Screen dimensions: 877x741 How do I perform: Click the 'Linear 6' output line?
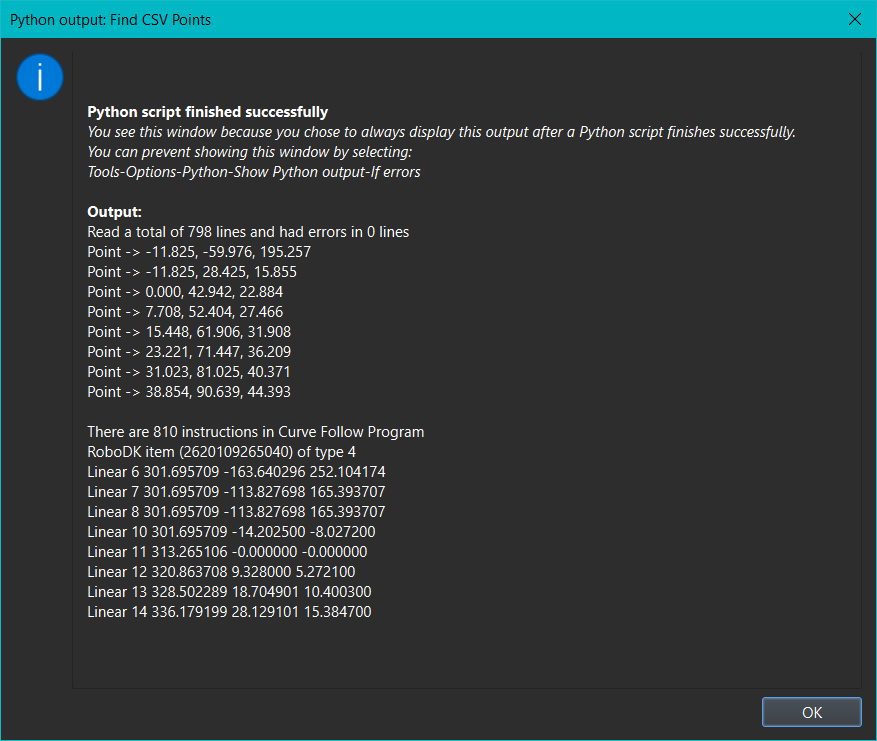click(236, 472)
